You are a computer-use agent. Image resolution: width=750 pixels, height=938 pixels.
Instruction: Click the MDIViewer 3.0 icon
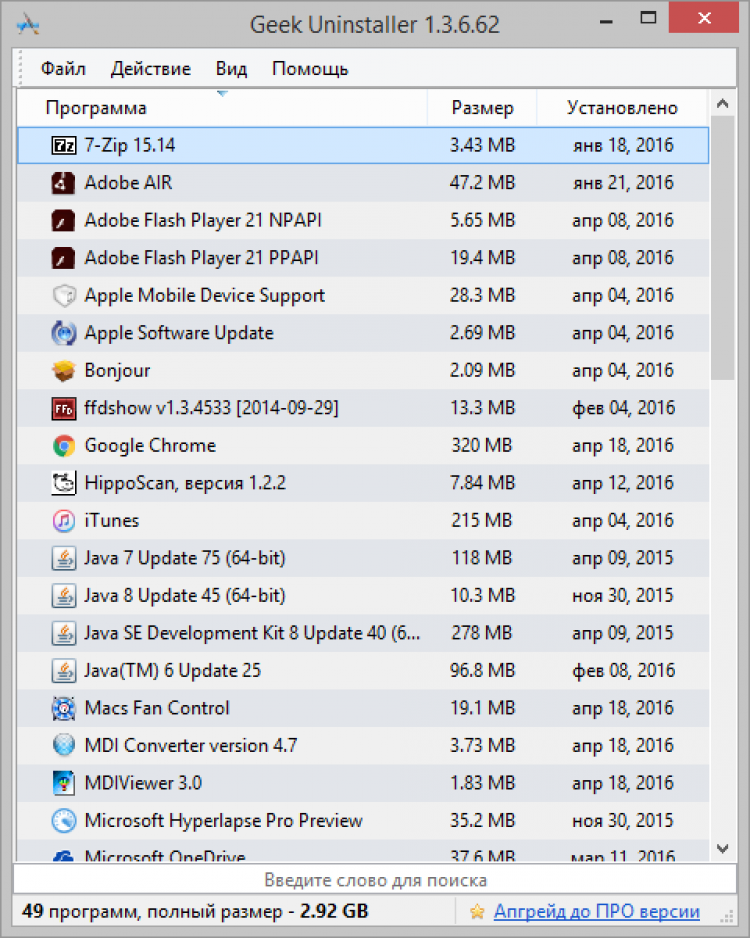click(x=63, y=784)
